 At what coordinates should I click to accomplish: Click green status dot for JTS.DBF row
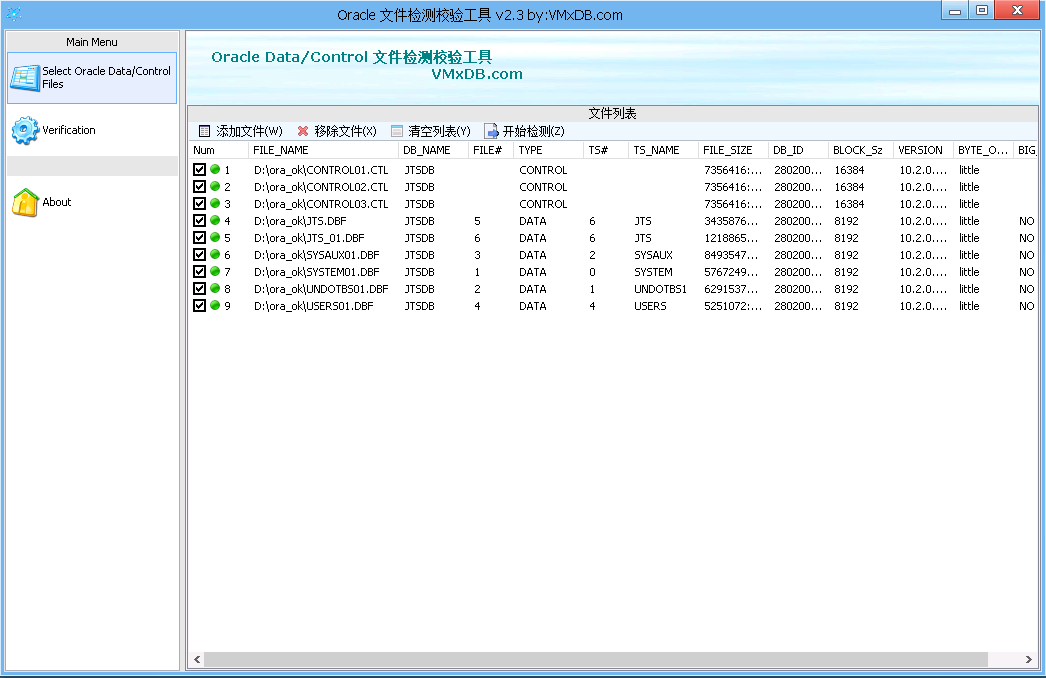(215, 221)
